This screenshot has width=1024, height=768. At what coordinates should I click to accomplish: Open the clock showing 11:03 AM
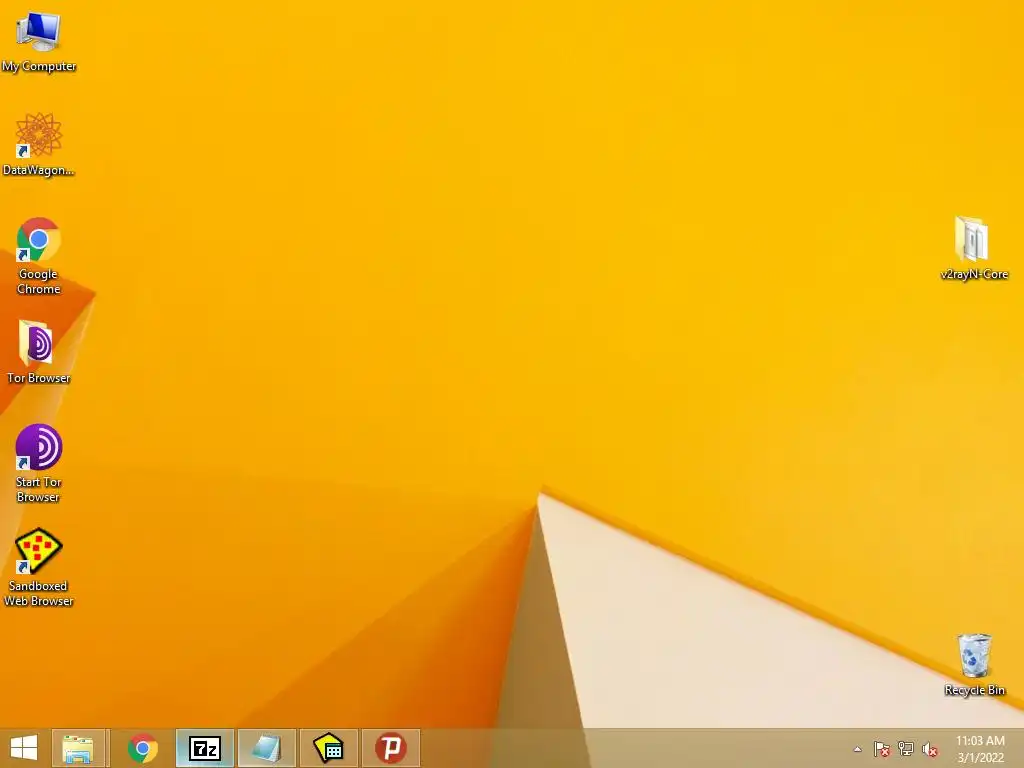980,749
